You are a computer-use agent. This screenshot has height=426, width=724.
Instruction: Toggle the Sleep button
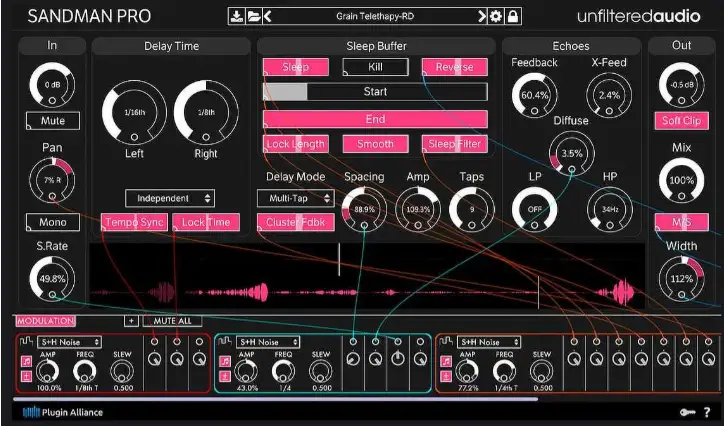point(296,67)
